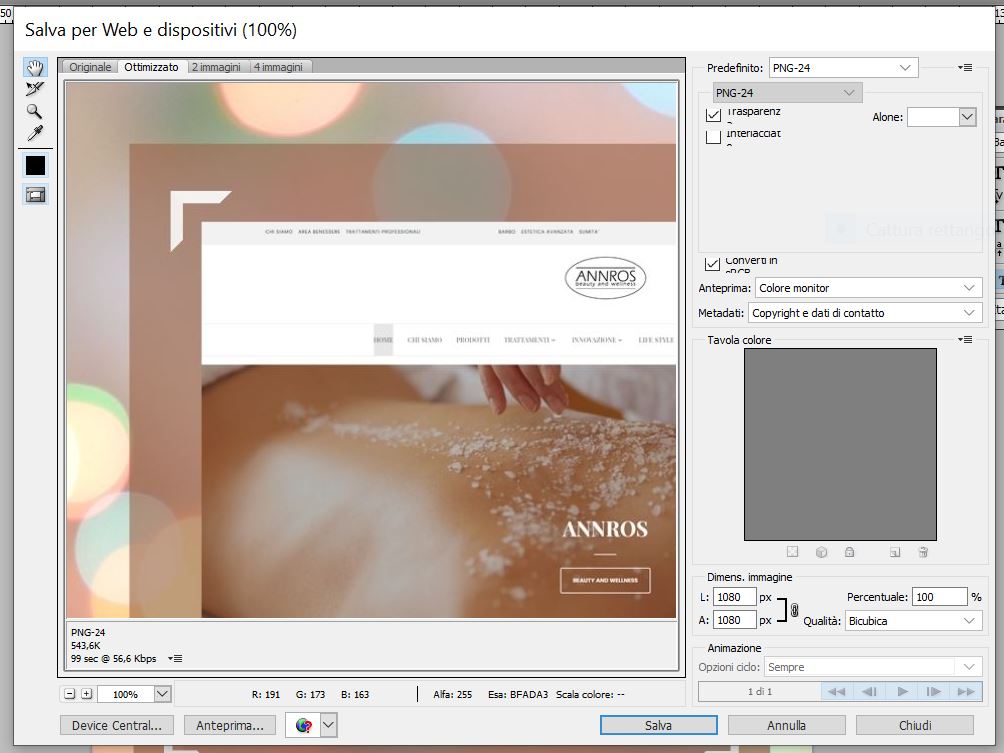The width and height of the screenshot is (1004, 753).
Task: Click the optimized ANNROS preview image
Action: pyautogui.click(x=371, y=350)
